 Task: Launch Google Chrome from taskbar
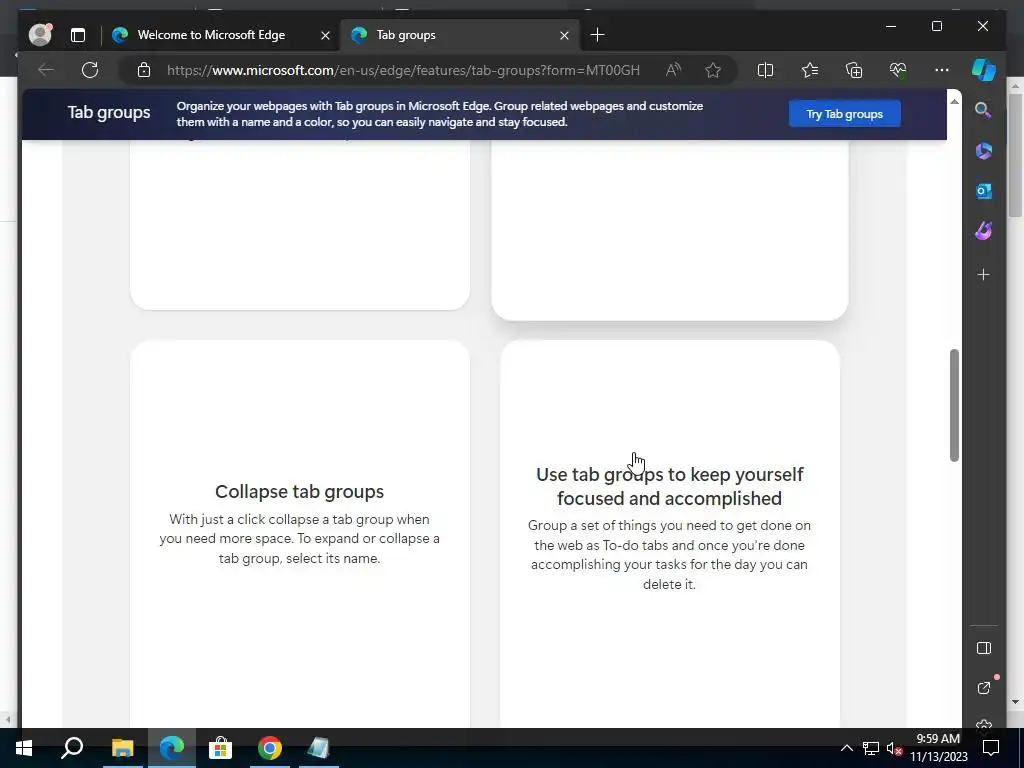point(270,748)
